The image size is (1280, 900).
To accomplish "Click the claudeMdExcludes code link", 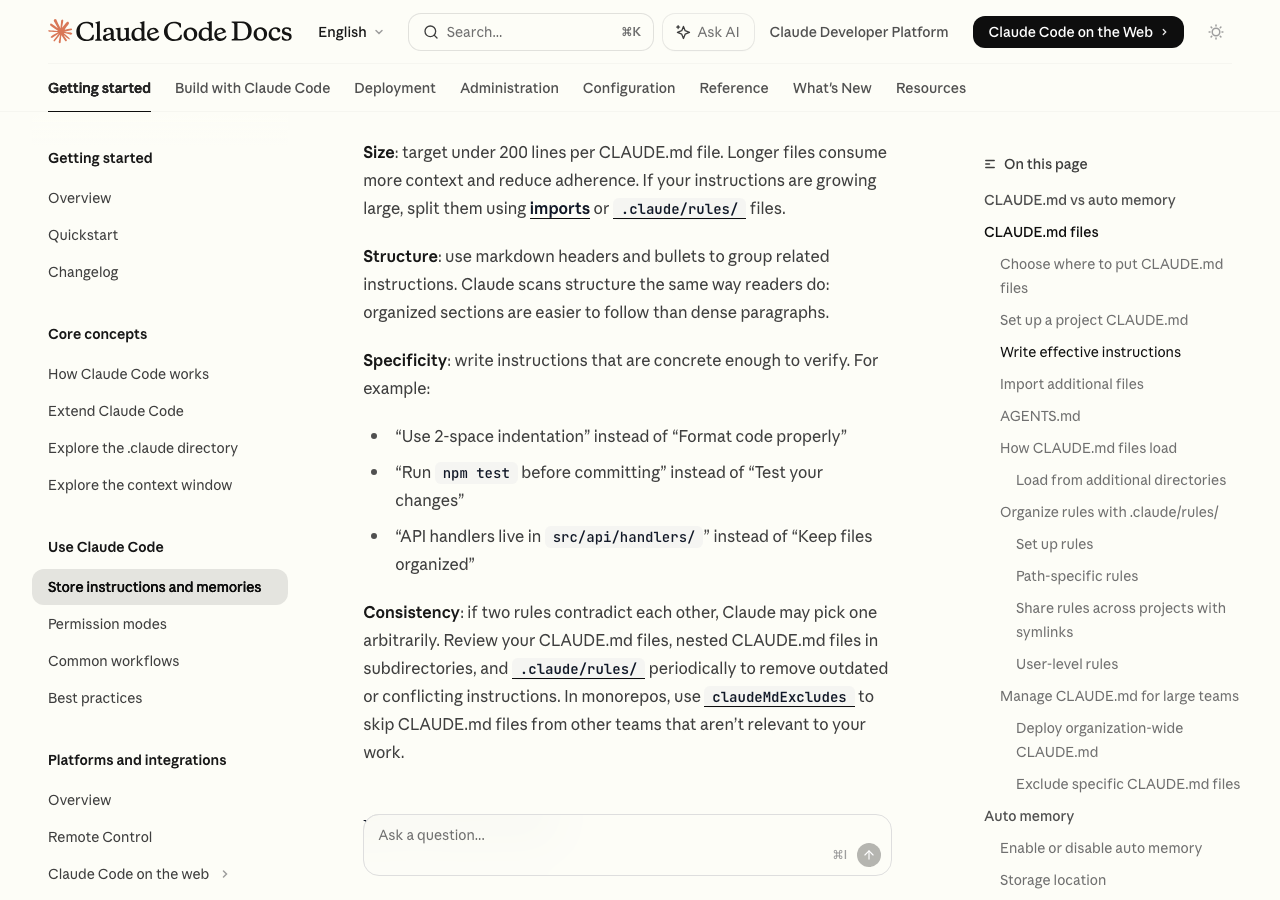I will pos(779,696).
